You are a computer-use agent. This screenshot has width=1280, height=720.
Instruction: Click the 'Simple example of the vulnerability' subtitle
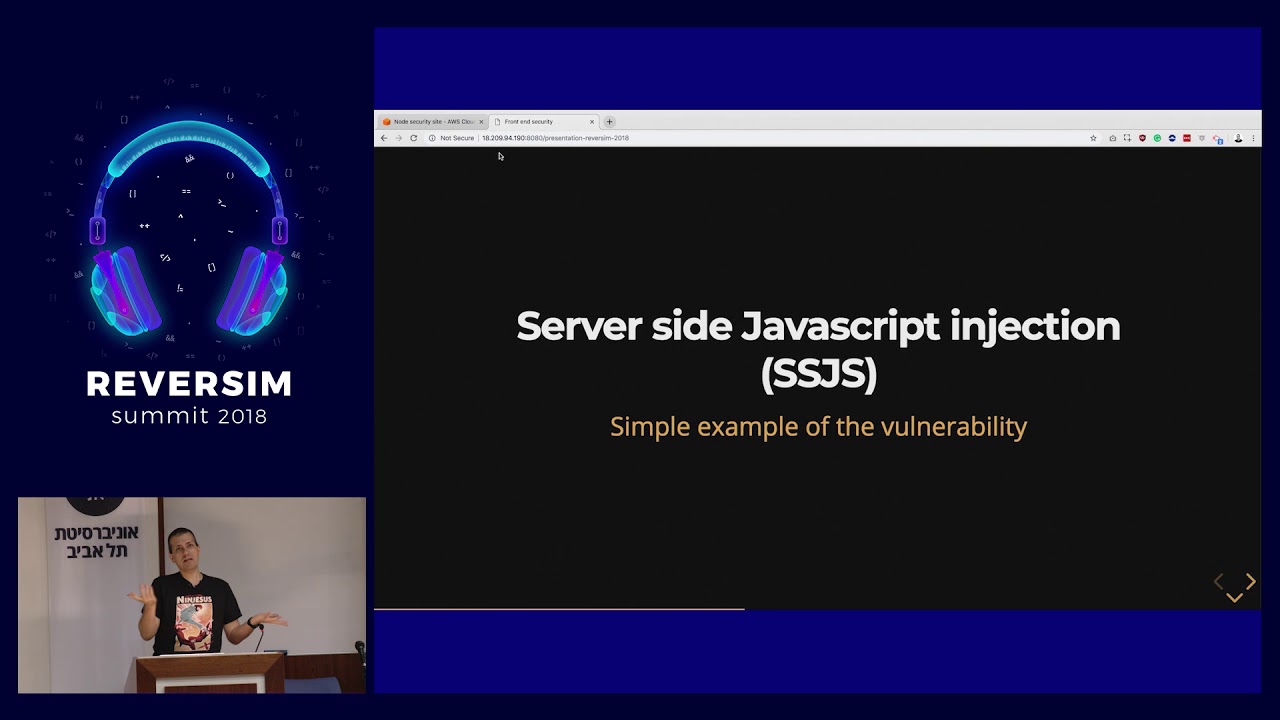[x=818, y=427]
